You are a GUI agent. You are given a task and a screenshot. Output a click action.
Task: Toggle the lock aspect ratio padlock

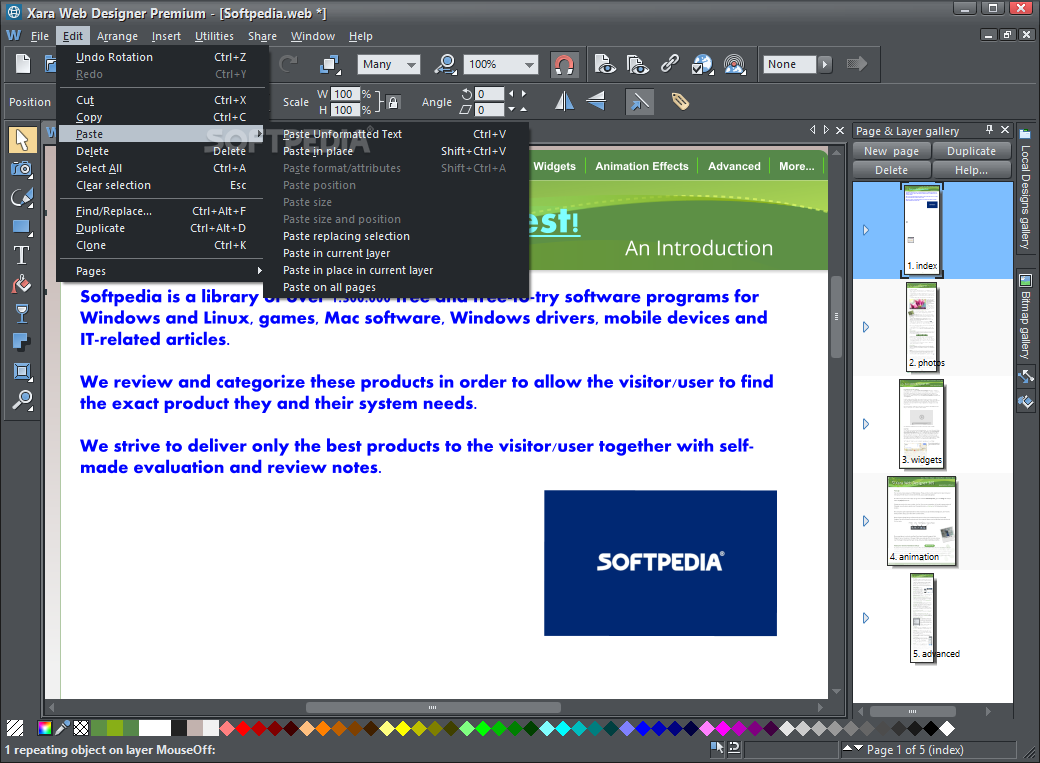pyautogui.click(x=393, y=102)
